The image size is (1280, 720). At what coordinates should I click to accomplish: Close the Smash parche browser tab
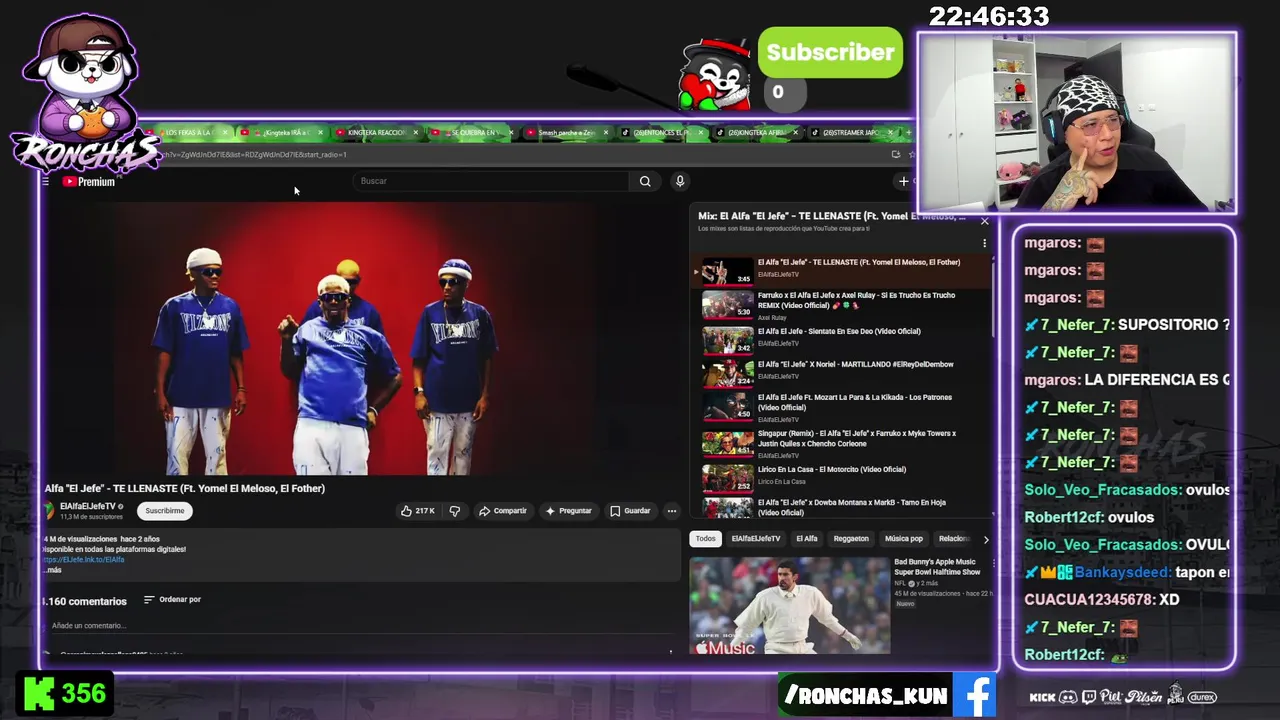pyautogui.click(x=605, y=133)
